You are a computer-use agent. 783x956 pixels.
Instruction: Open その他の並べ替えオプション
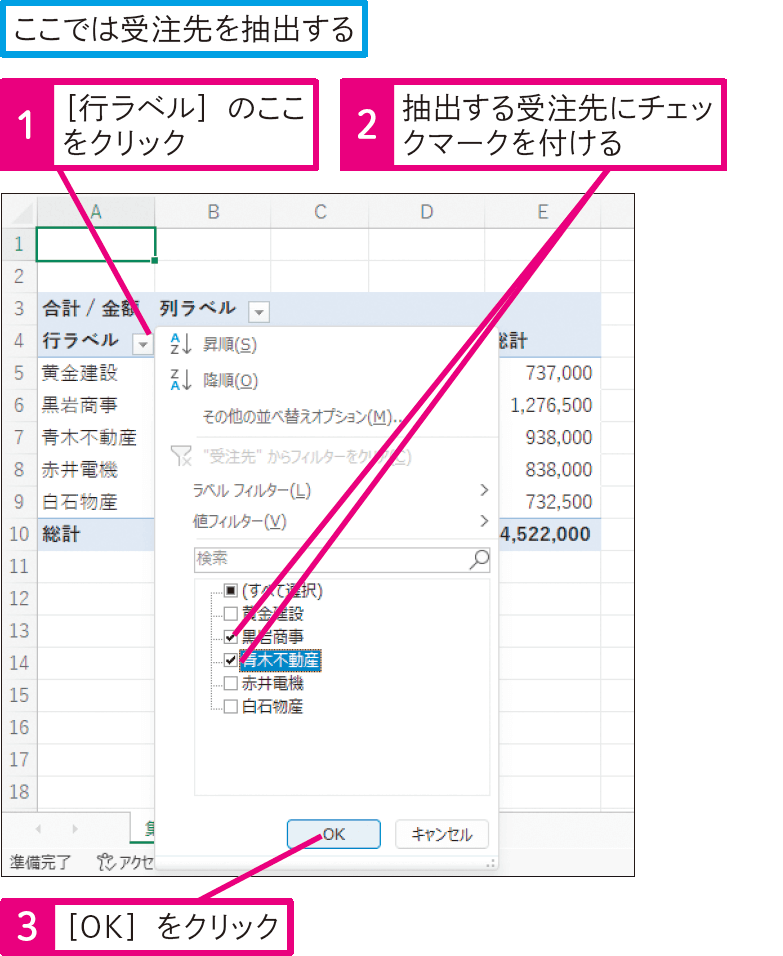(x=302, y=416)
